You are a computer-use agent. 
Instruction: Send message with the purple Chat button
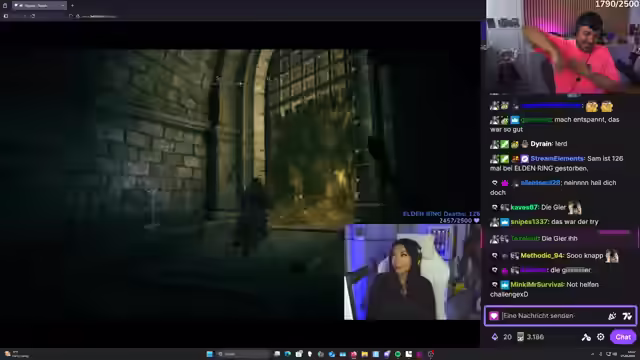[623, 337]
